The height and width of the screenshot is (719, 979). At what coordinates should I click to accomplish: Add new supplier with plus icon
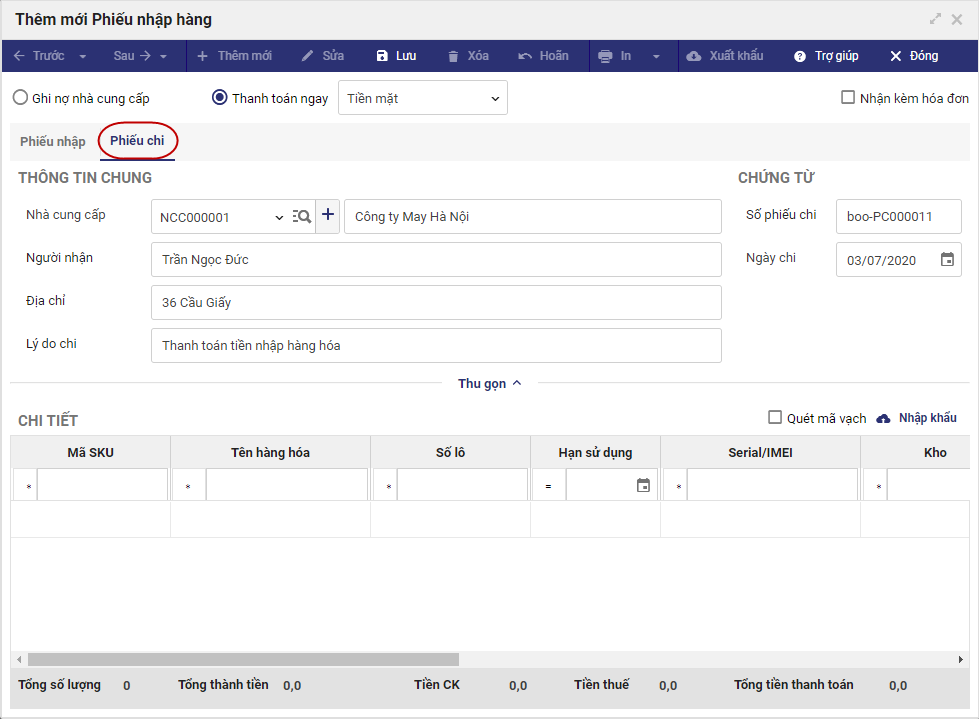click(x=328, y=215)
